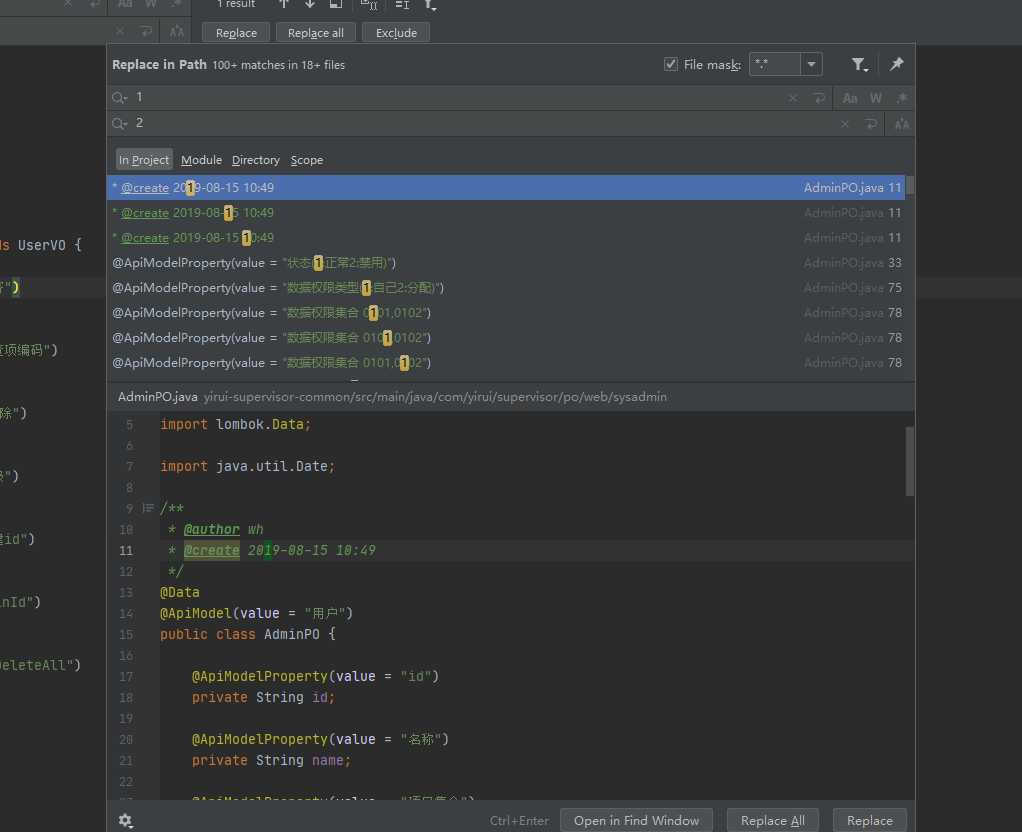The width and height of the screenshot is (1022, 832).
Task: Select result with 15 day digit highlighted
Action: (506, 213)
